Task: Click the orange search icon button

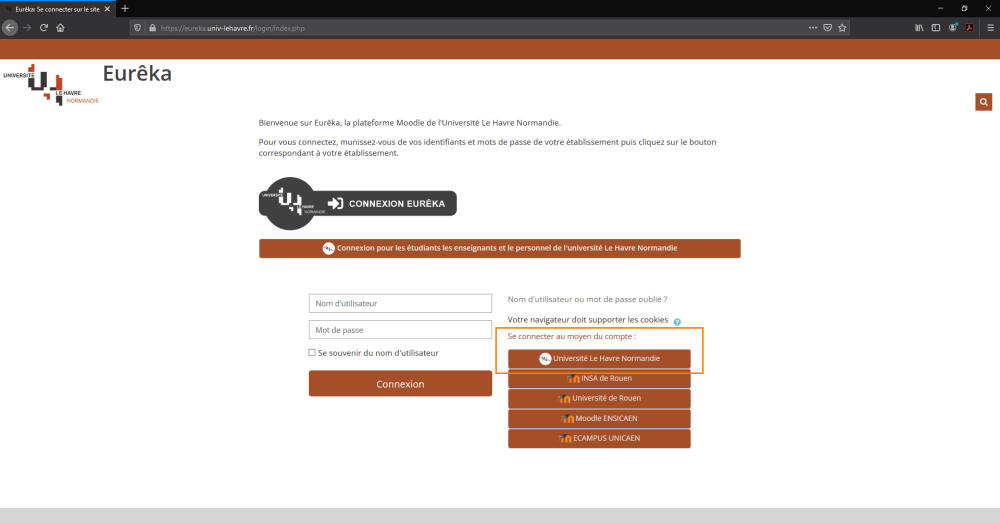Action: click(x=985, y=102)
